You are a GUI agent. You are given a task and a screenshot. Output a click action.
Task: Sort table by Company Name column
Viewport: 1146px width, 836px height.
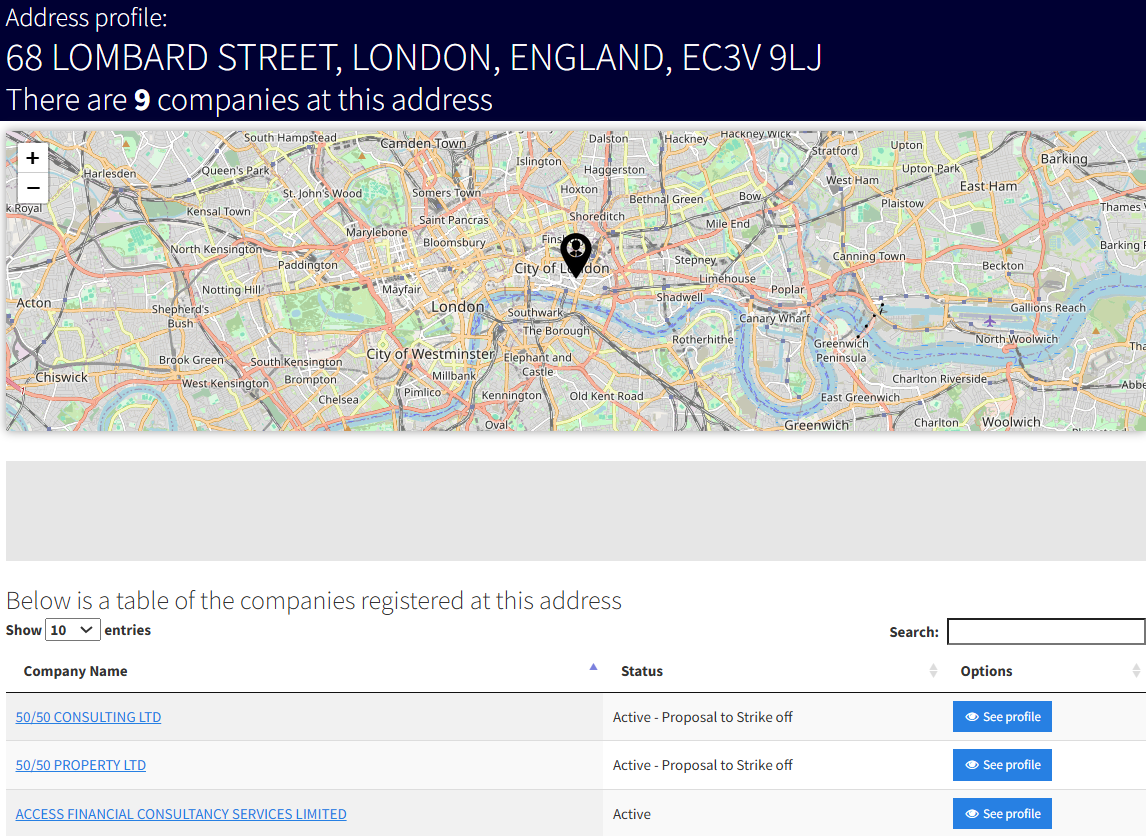tap(593, 667)
